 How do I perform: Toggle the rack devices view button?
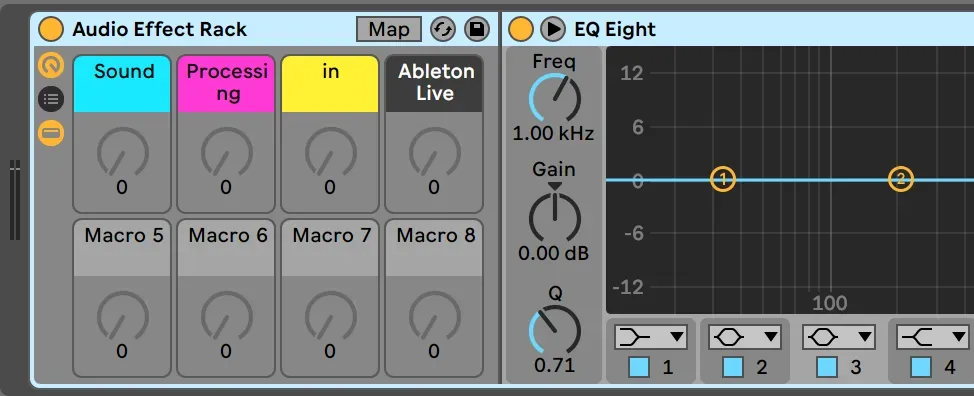(x=51, y=133)
